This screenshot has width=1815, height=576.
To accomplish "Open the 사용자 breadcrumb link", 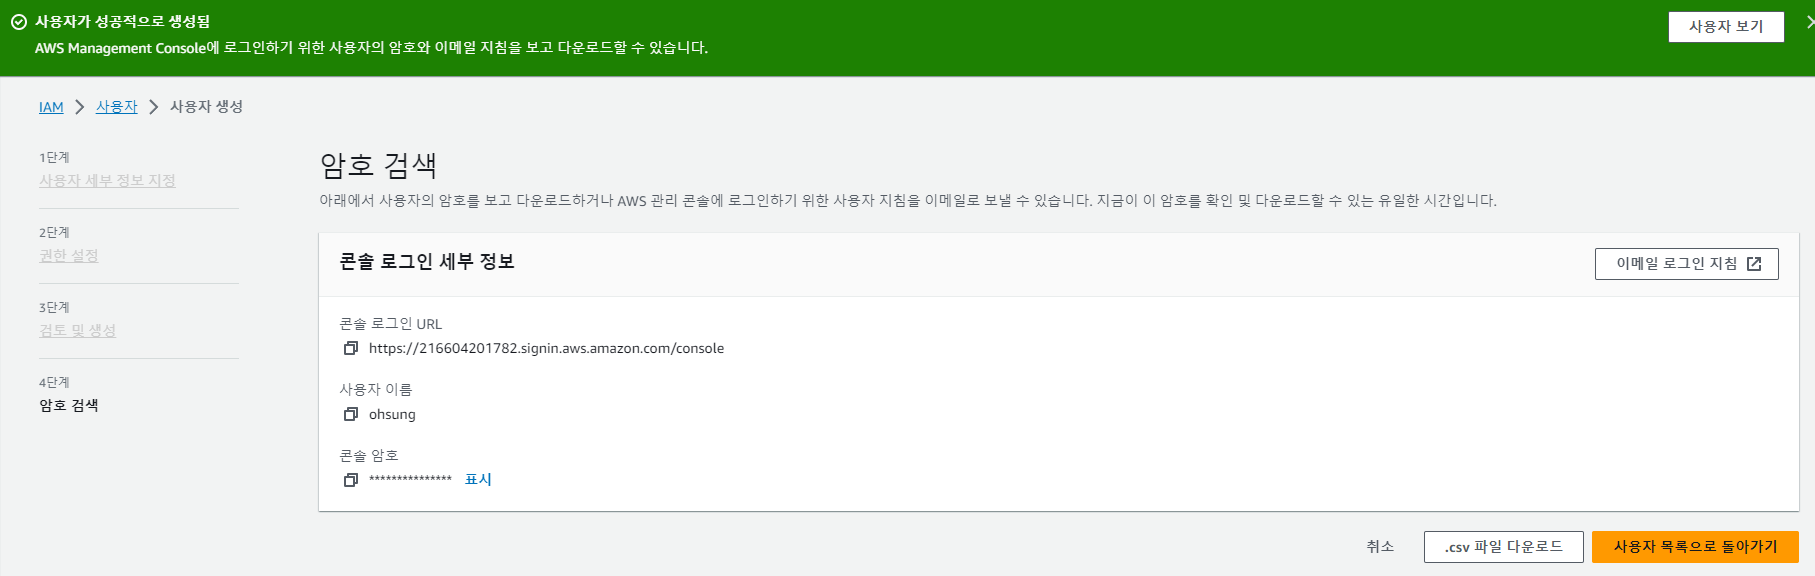I will [117, 107].
